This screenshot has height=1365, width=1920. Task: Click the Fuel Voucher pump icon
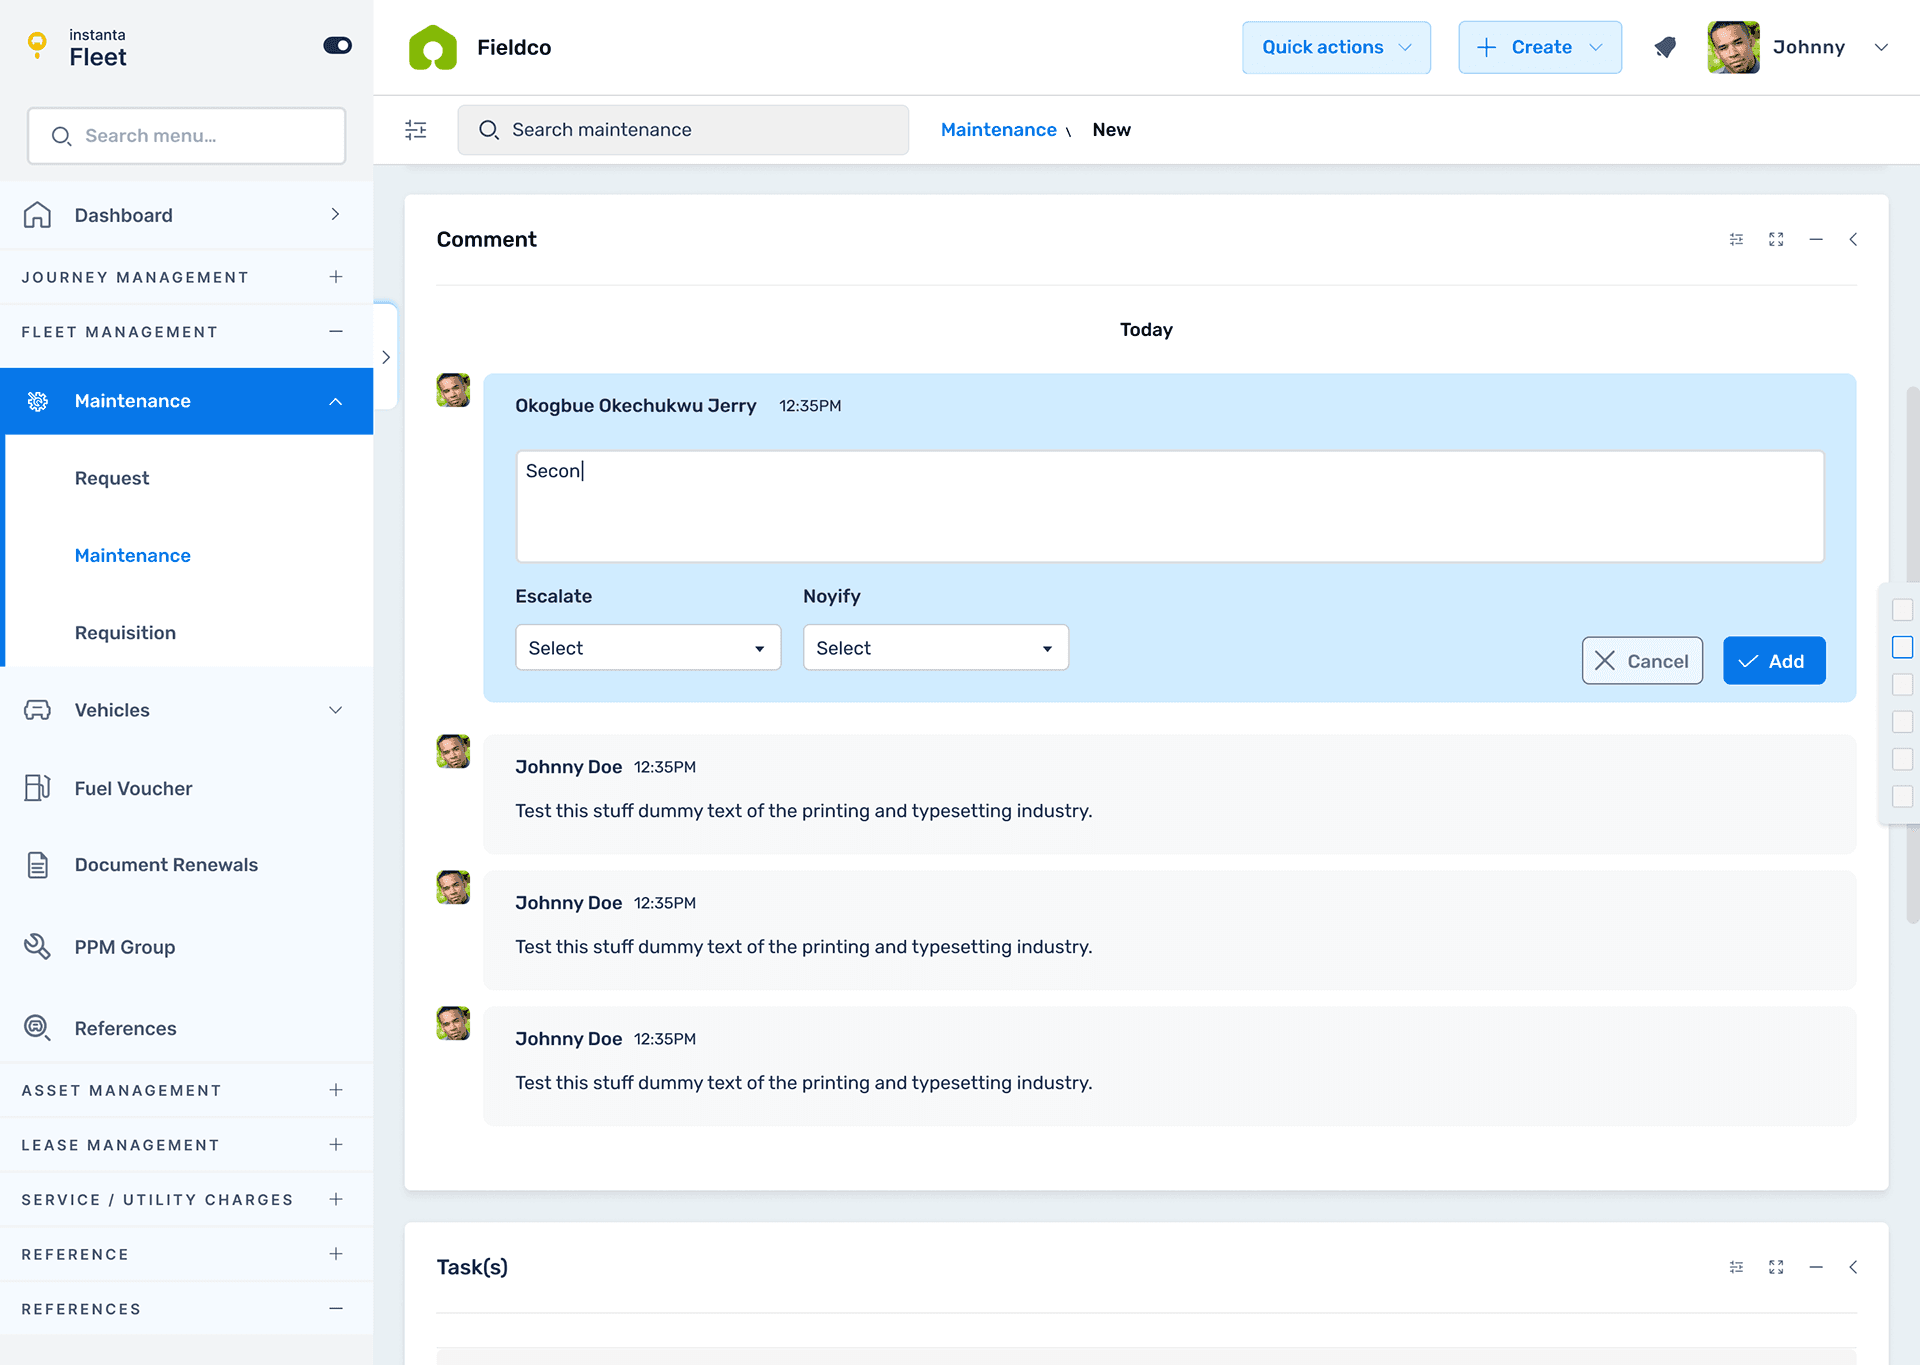(x=37, y=788)
